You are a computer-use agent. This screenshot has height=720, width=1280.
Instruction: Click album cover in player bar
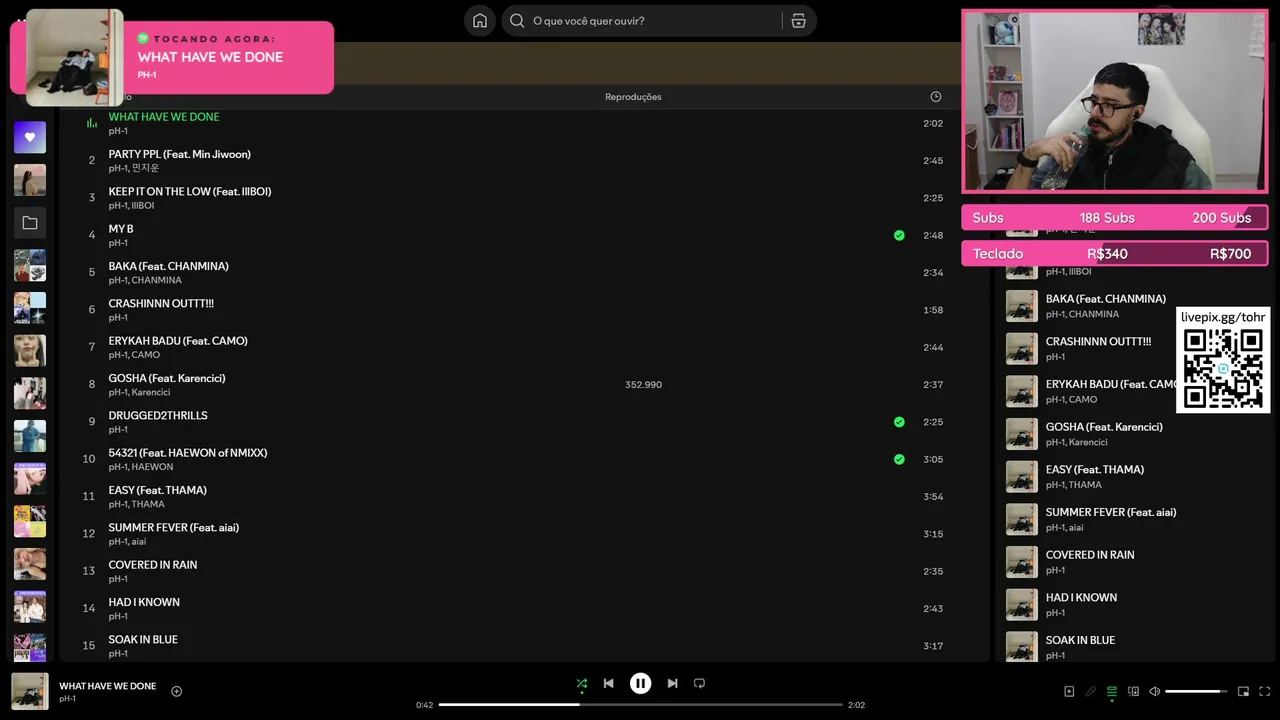pos(30,691)
